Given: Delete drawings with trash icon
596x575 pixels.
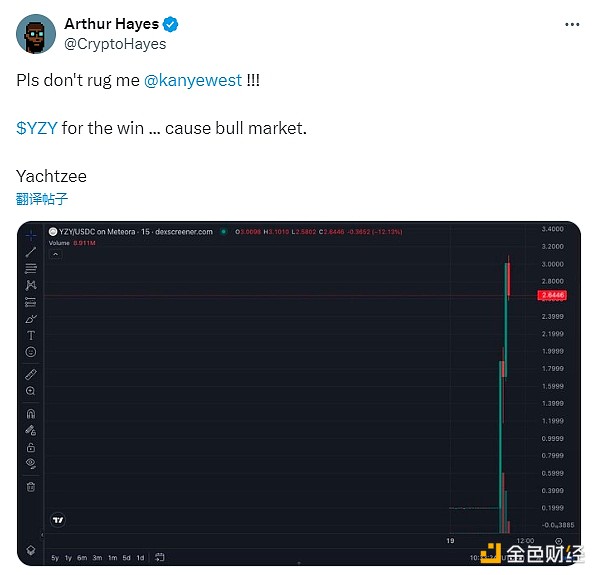Looking at the screenshot, I should 31,487.
